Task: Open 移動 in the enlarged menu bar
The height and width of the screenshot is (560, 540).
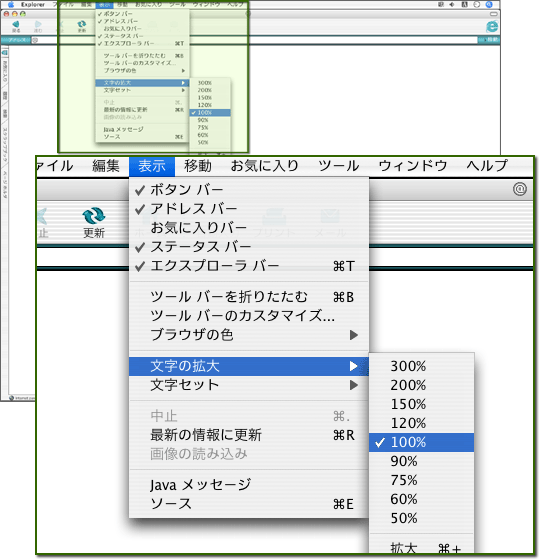Action: (198, 166)
